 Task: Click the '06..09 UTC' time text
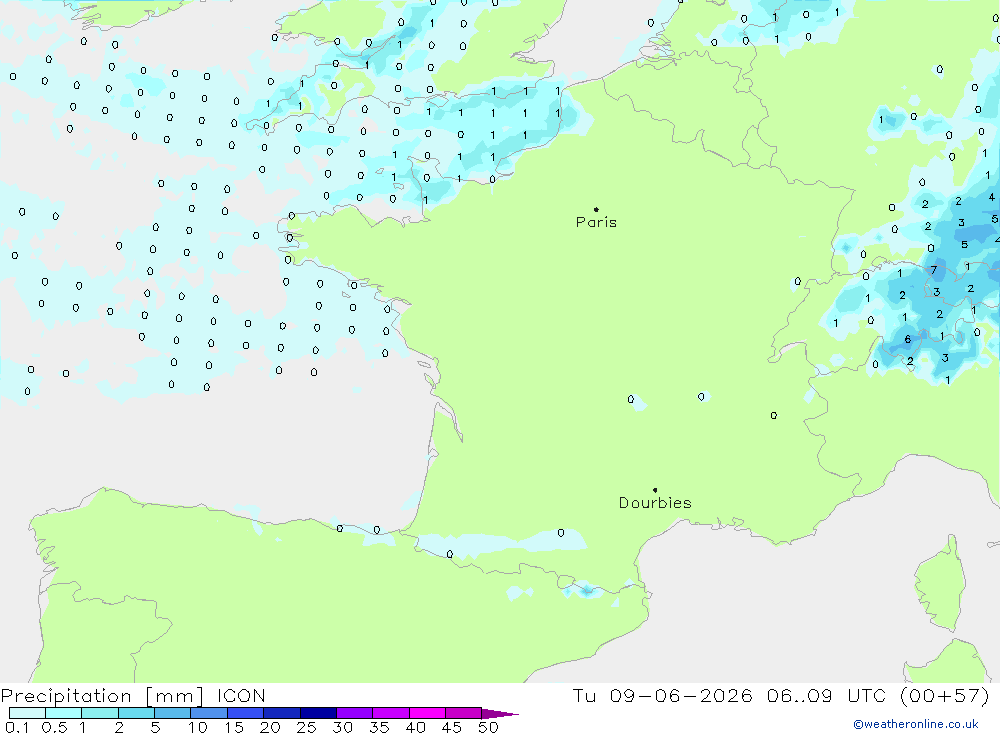(x=826, y=695)
